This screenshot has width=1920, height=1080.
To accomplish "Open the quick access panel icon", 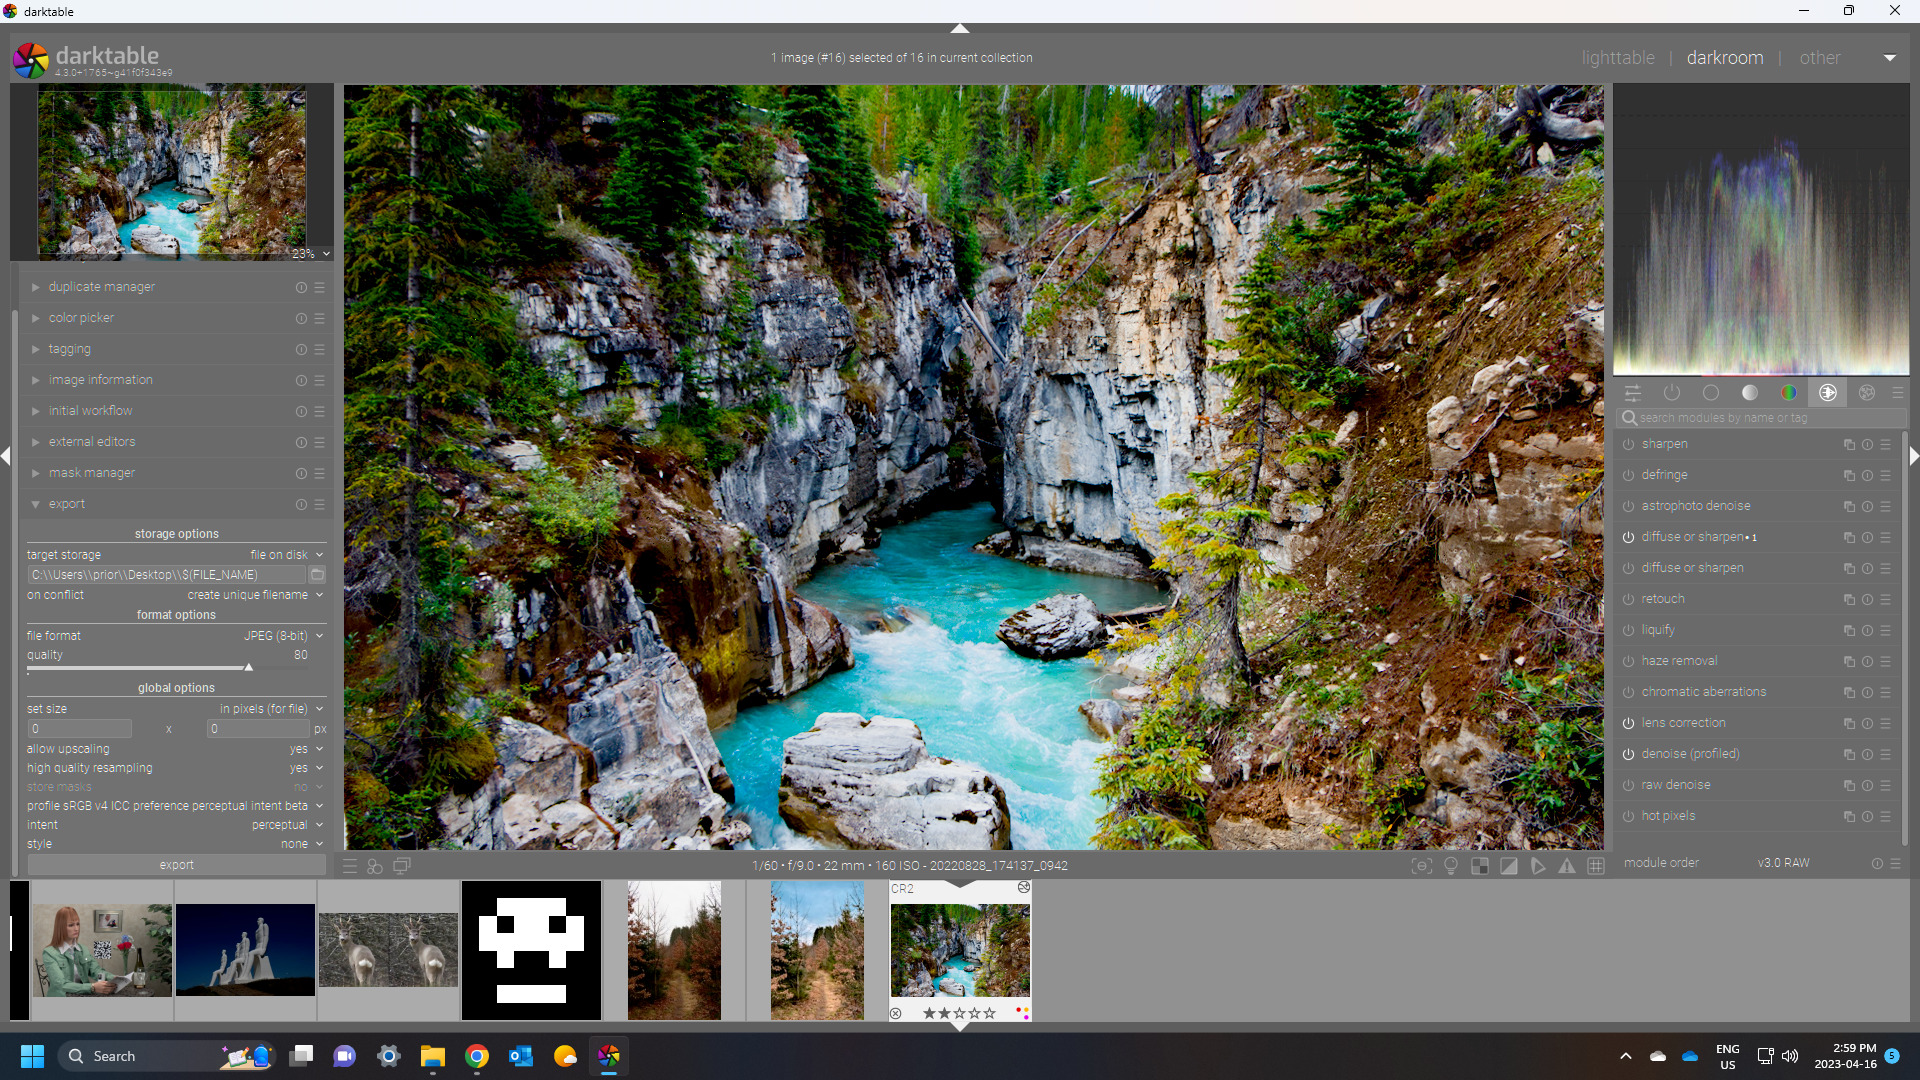I will [1632, 393].
